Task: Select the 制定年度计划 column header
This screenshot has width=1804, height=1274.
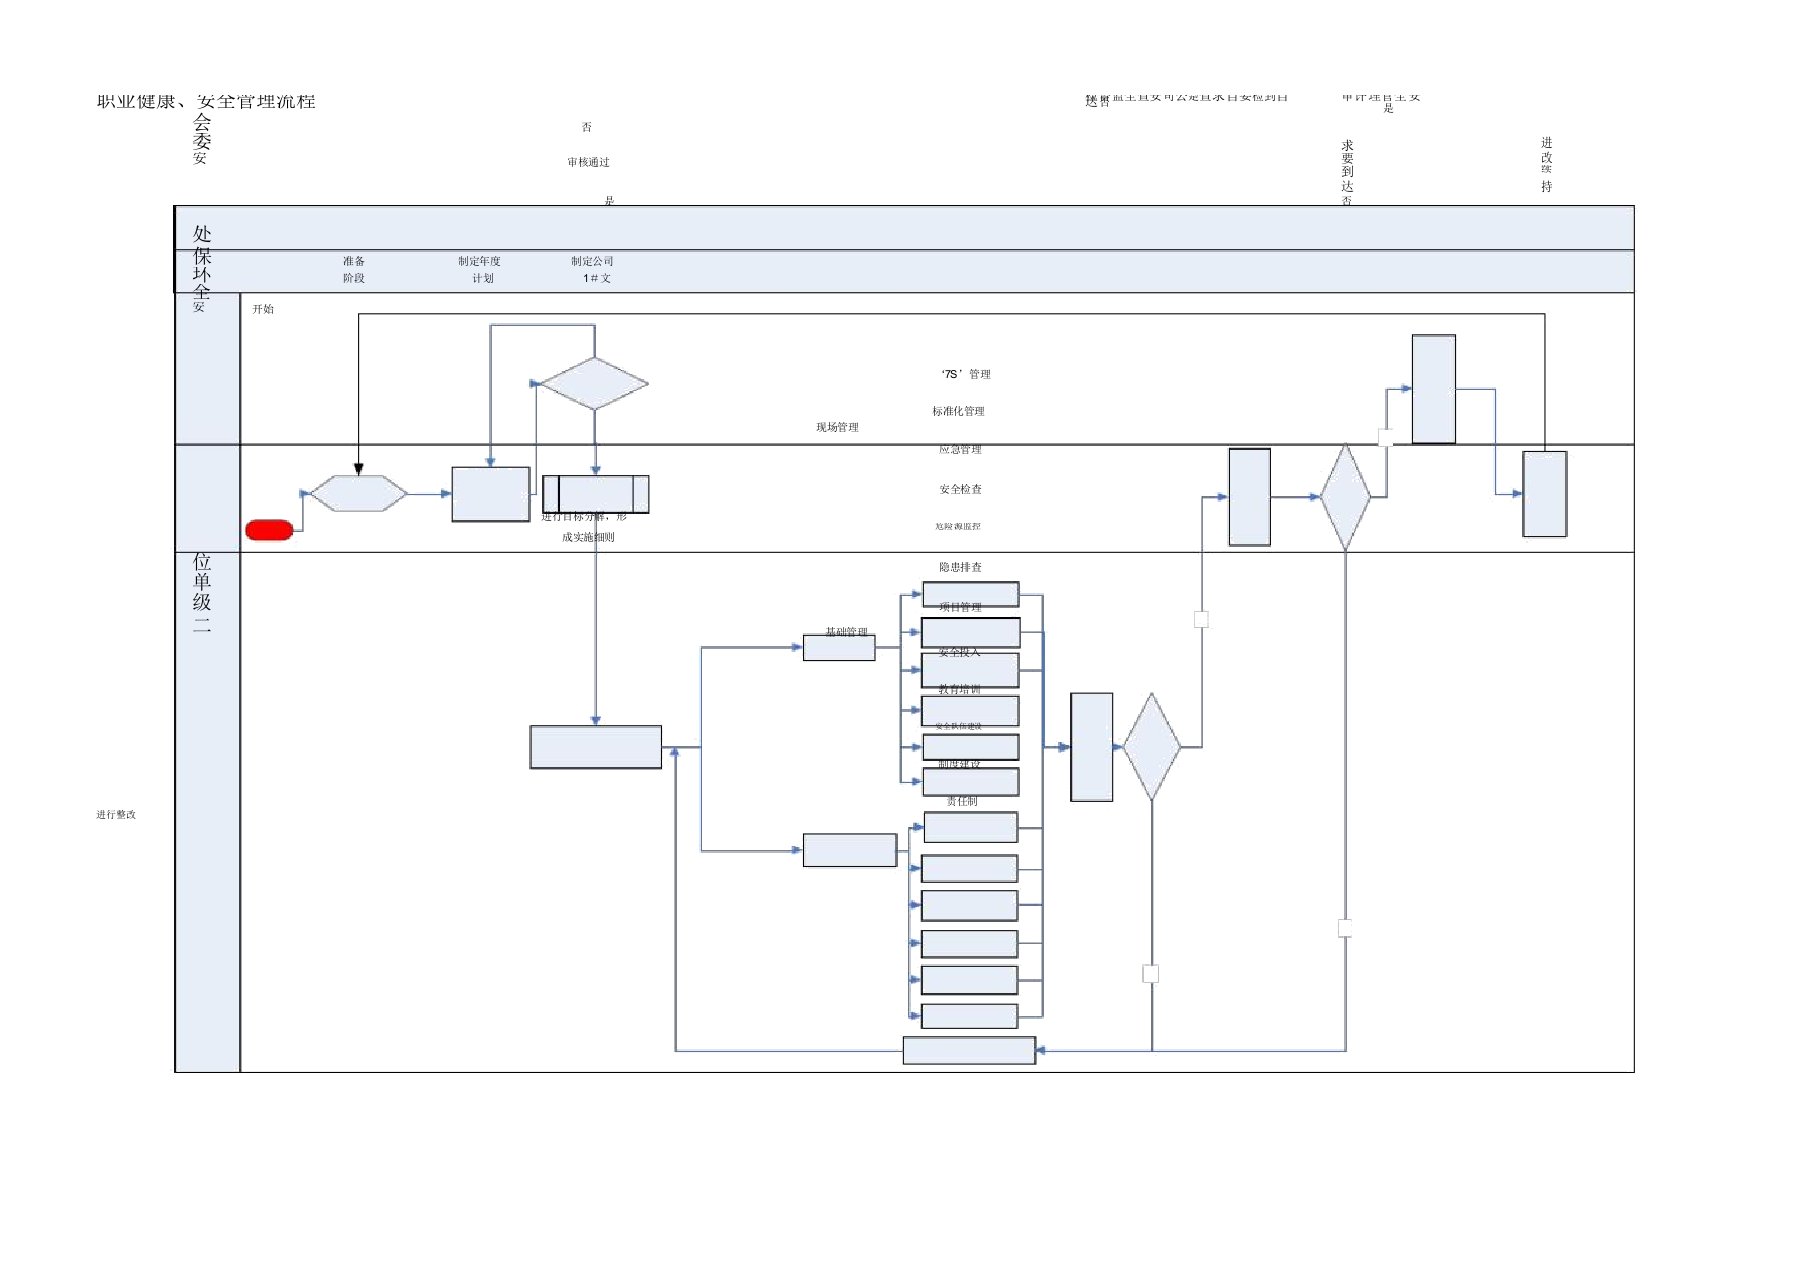Action: pyautogui.click(x=480, y=269)
